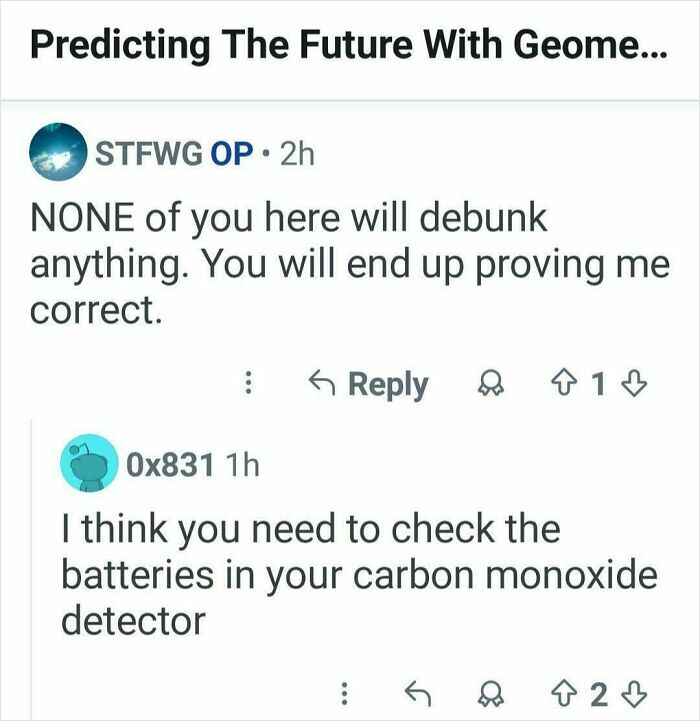Viewport: 700px width, 721px height.
Task: Open post title 'Predicting The Future With Geome...'
Action: (348, 45)
